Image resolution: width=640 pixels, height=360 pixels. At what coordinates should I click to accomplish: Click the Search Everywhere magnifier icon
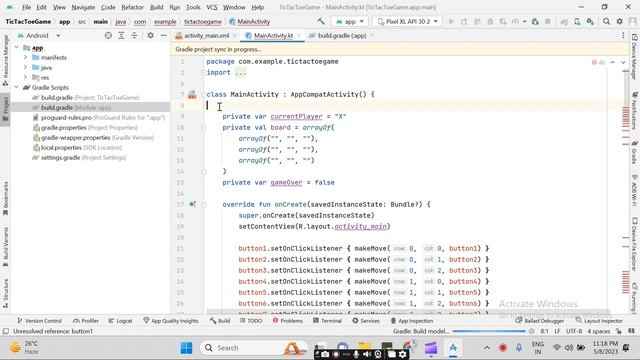pos(607,21)
